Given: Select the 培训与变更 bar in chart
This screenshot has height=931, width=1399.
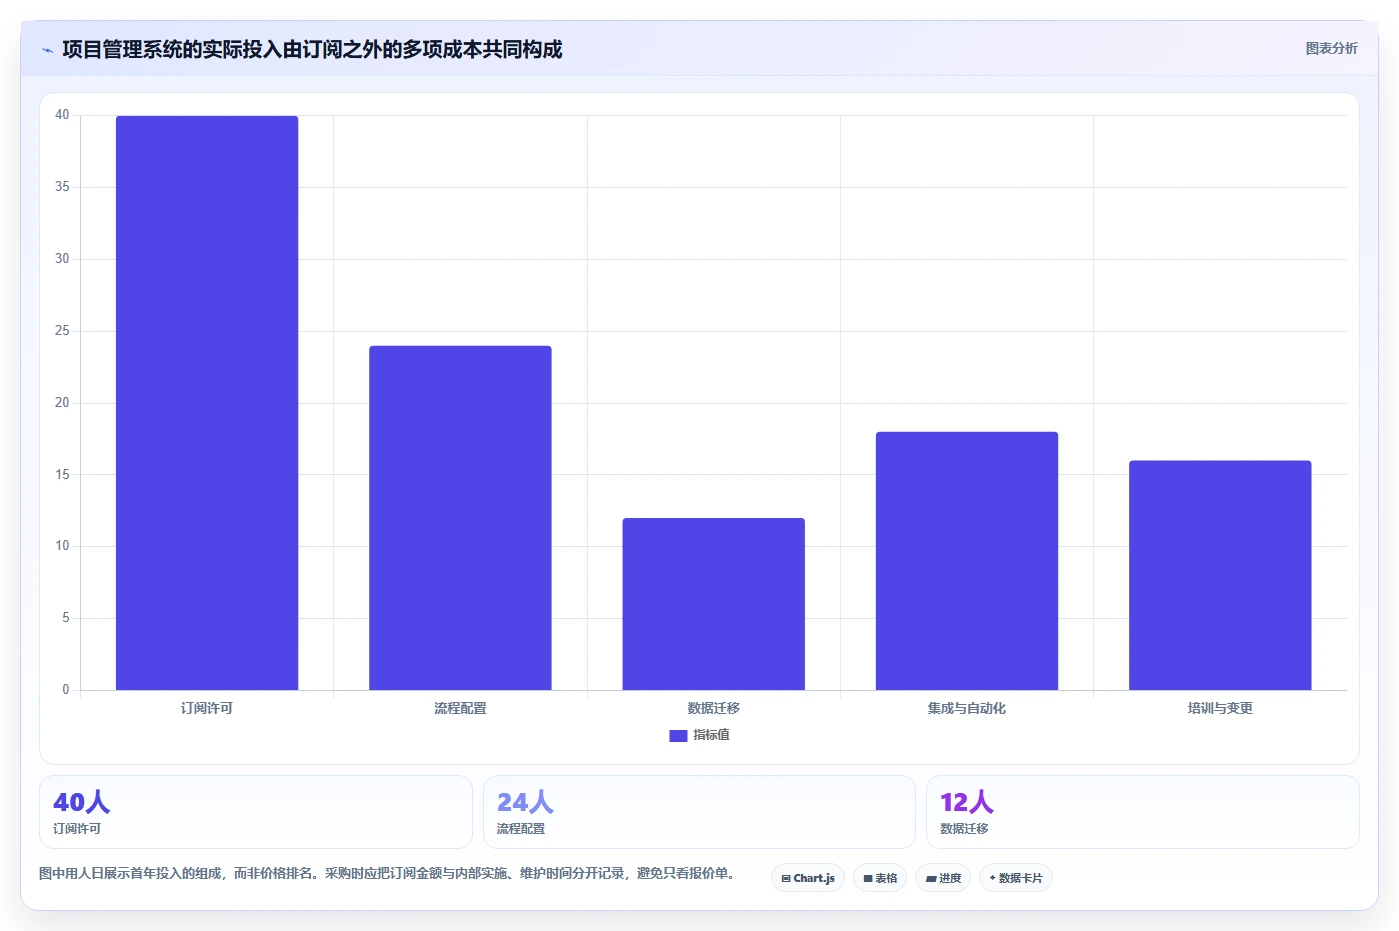Looking at the screenshot, I should 1220,575.
